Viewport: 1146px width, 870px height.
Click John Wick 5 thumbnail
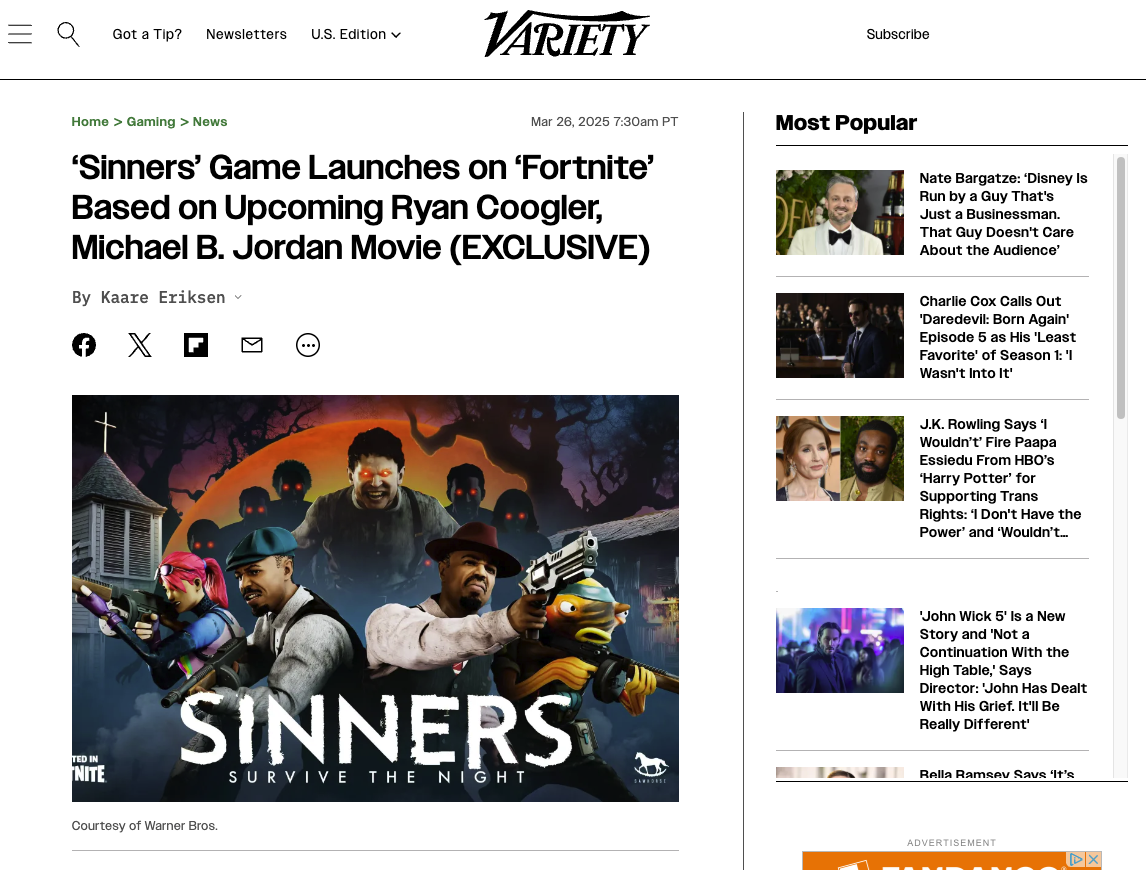(840, 651)
